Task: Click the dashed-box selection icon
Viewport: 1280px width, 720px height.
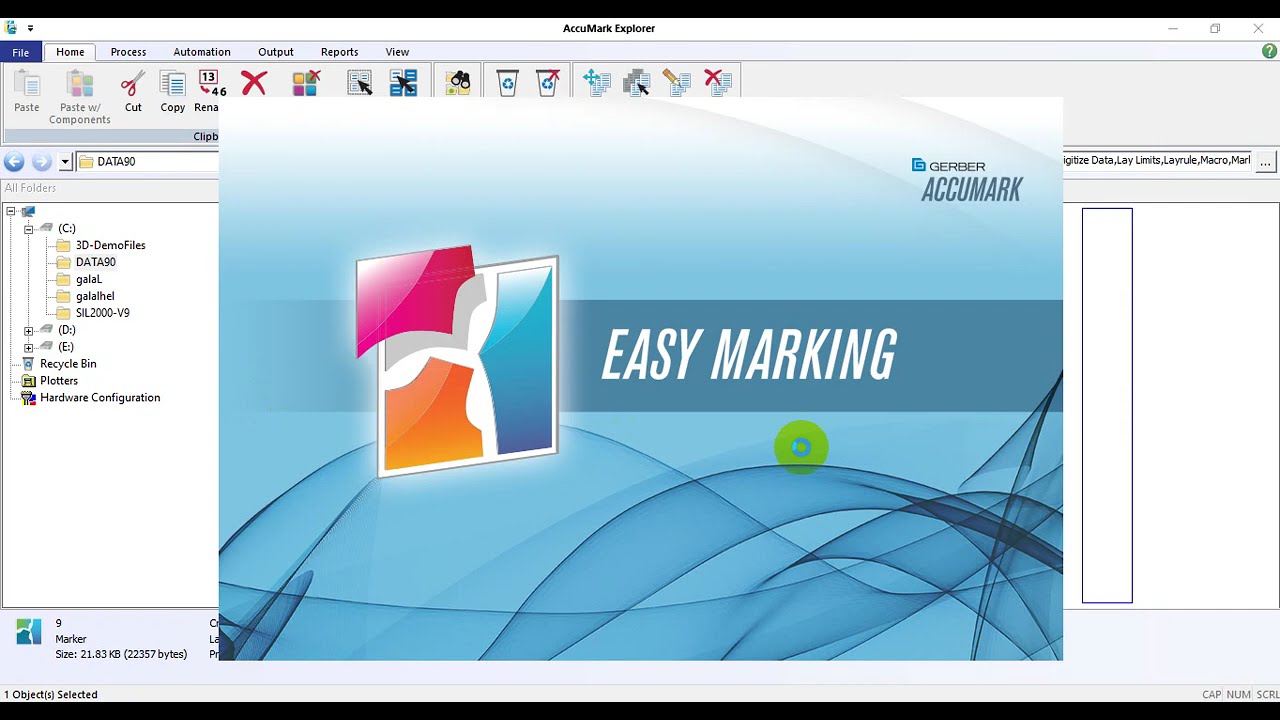Action: [x=359, y=83]
